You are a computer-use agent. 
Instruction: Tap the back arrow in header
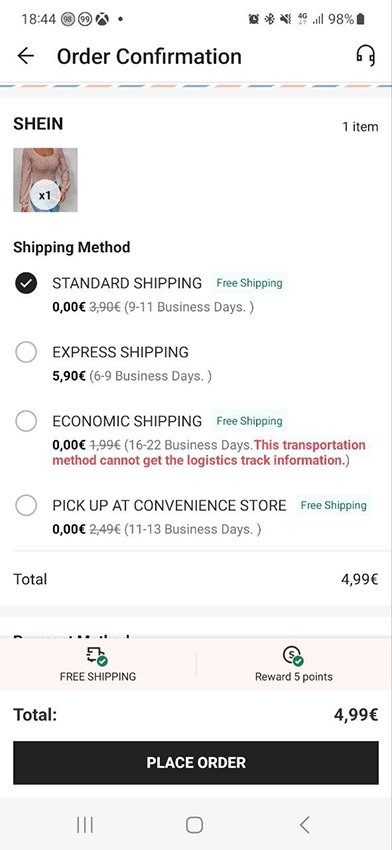(25, 56)
